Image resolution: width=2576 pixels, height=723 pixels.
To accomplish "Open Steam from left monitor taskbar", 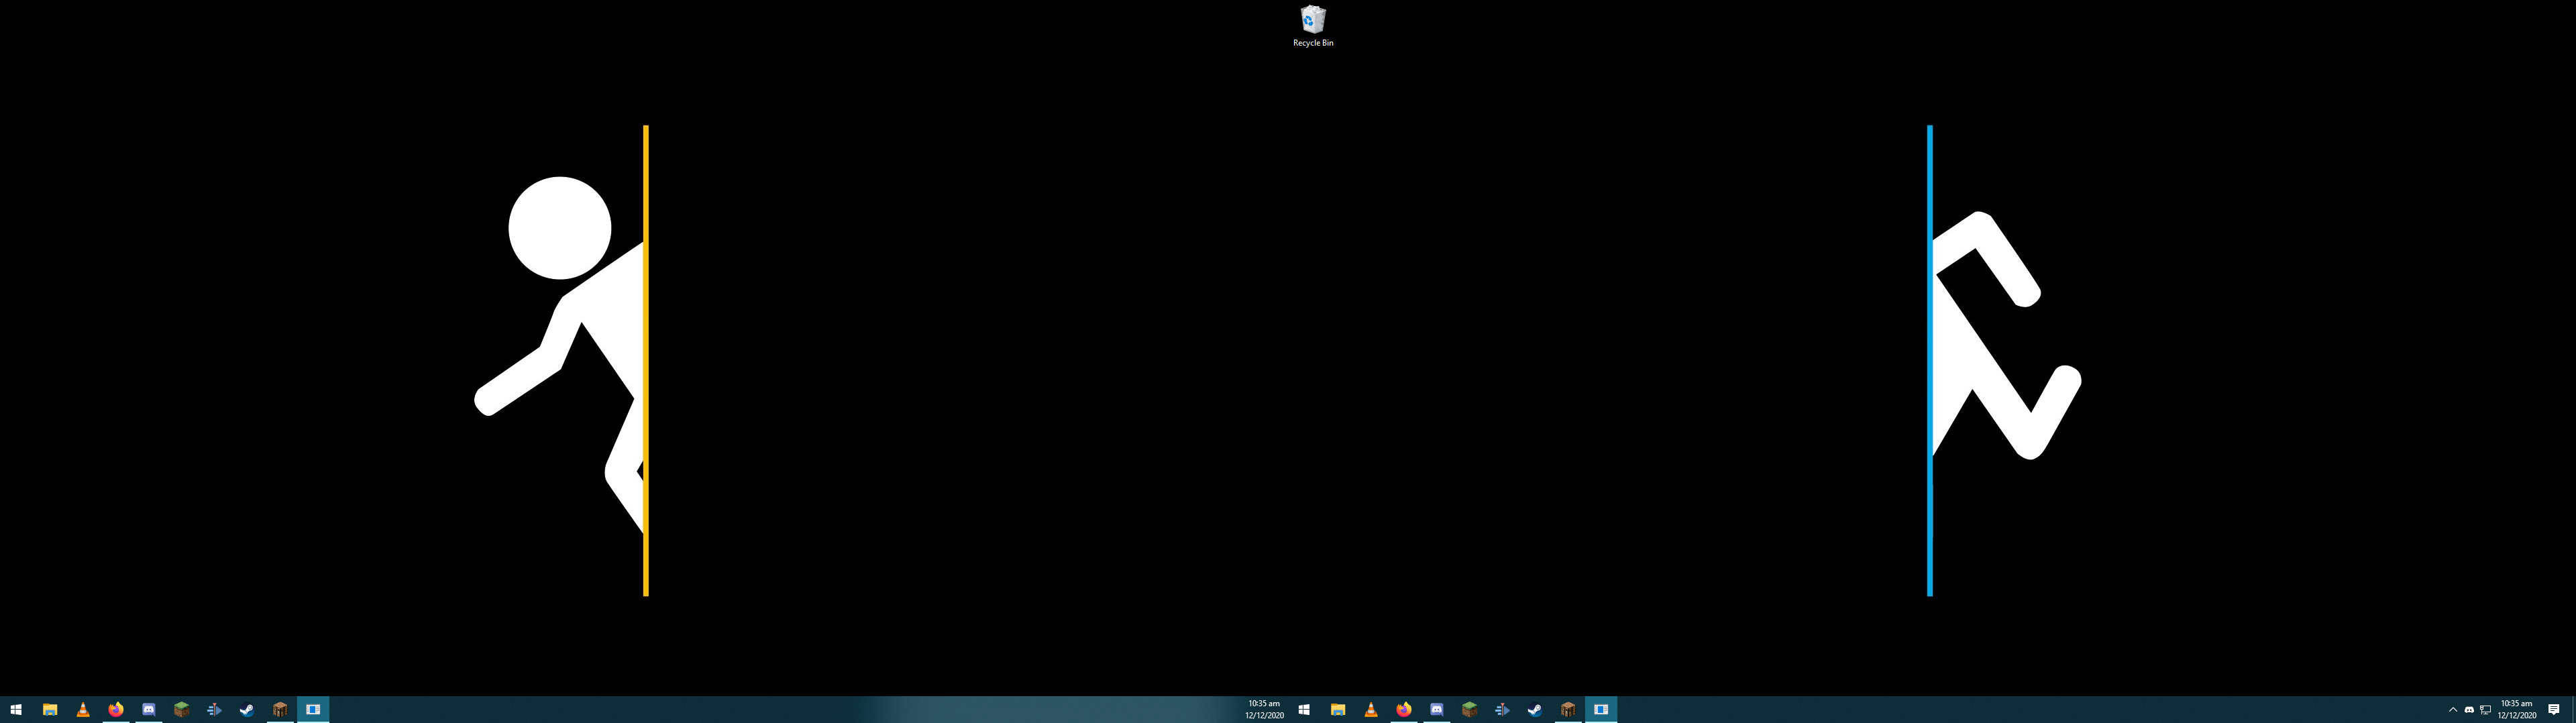I will [247, 710].
